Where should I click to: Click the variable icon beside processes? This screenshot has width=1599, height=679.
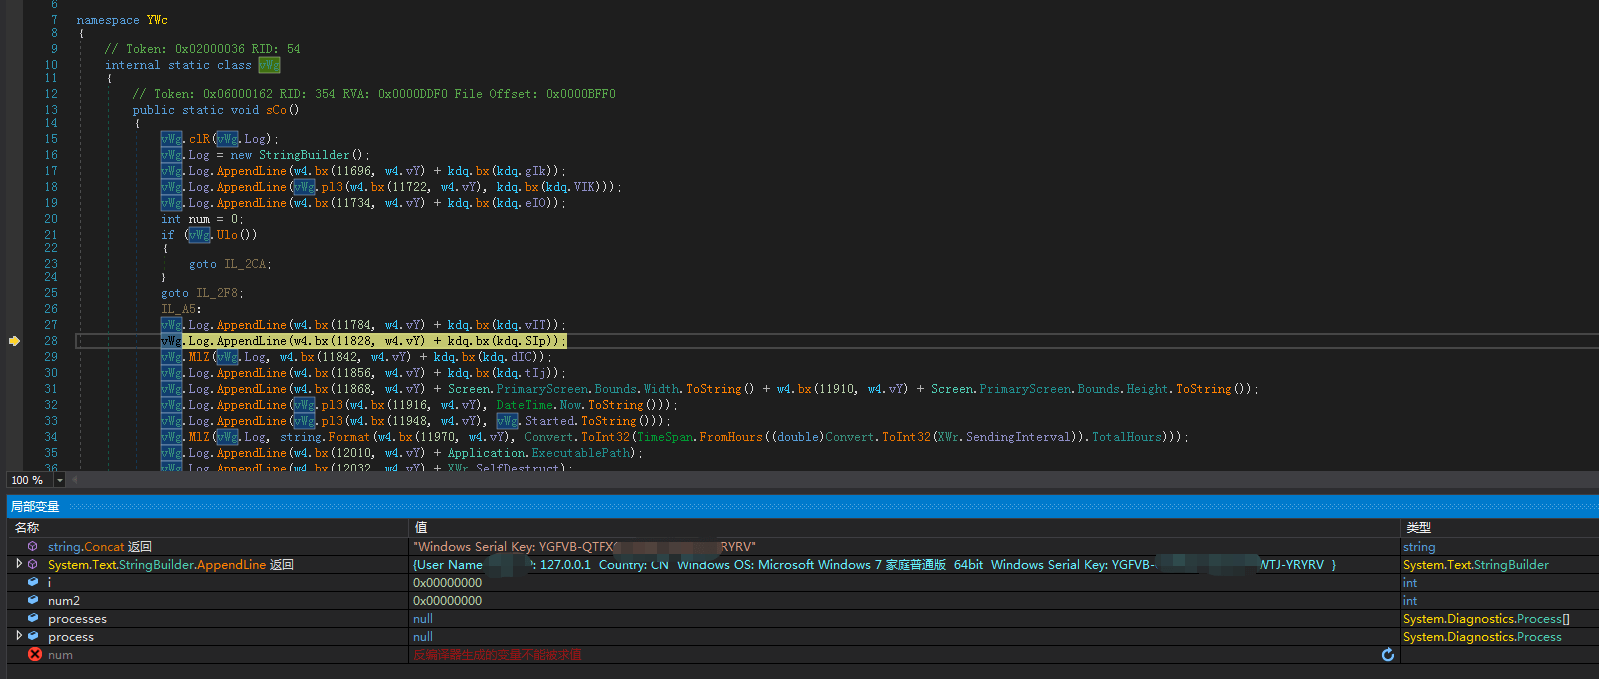click(33, 619)
